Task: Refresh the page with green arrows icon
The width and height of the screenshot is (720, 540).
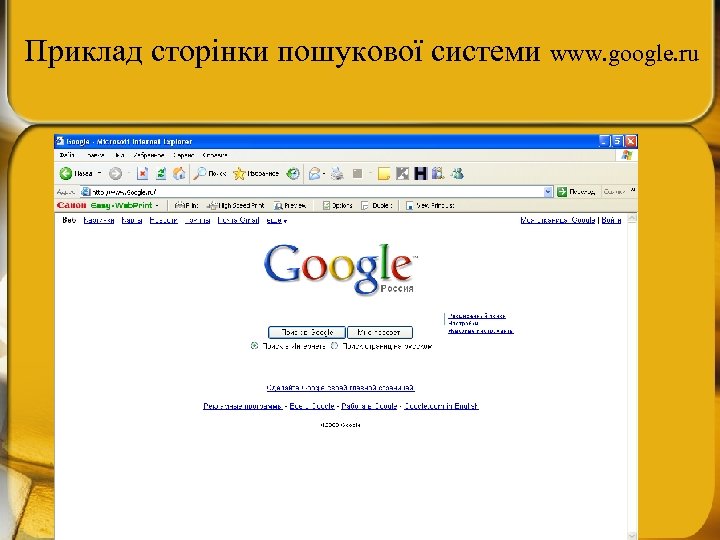Action: [161, 174]
